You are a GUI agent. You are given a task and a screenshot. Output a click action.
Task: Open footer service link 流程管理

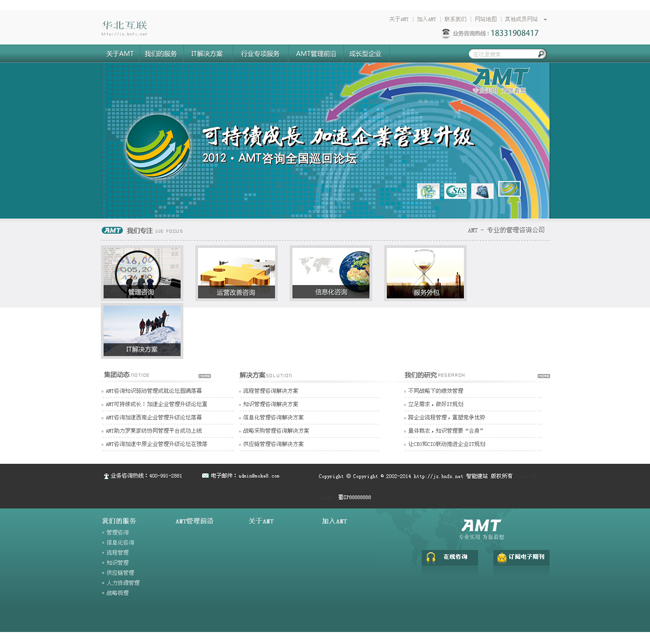point(117,553)
